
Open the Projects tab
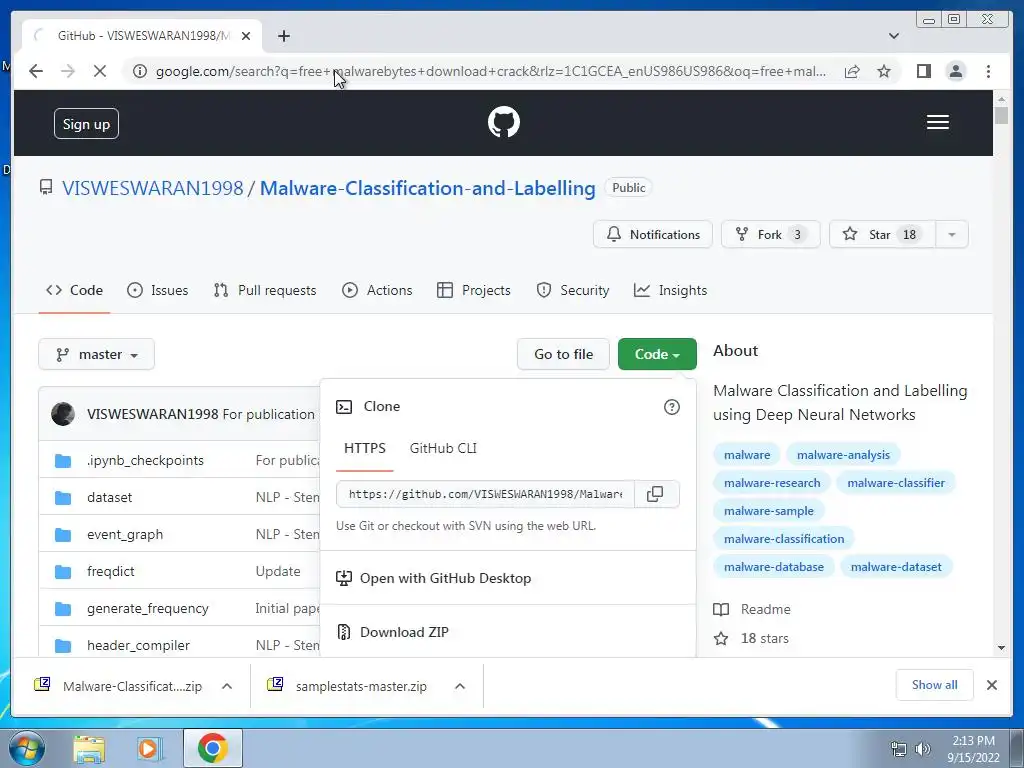[473, 291]
